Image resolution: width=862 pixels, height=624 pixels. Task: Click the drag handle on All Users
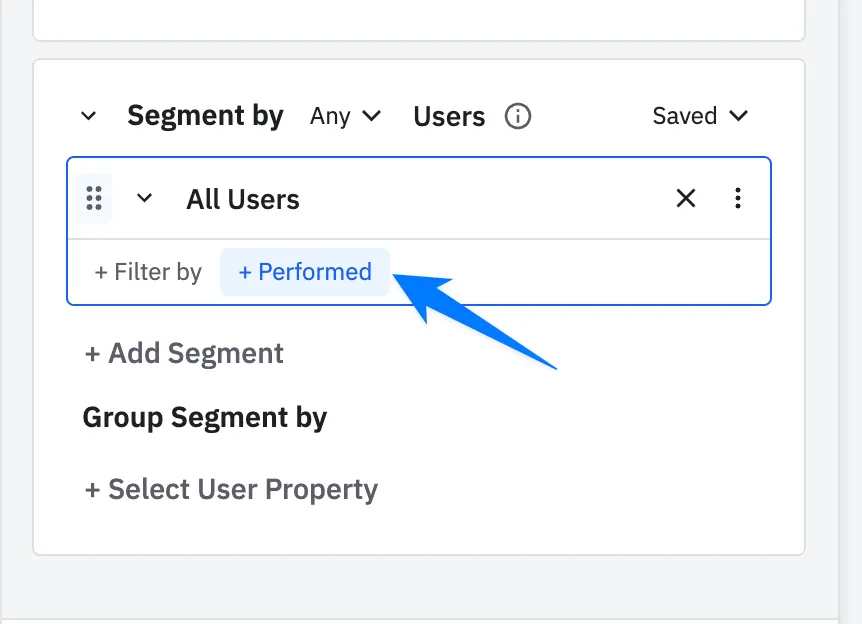[94, 198]
